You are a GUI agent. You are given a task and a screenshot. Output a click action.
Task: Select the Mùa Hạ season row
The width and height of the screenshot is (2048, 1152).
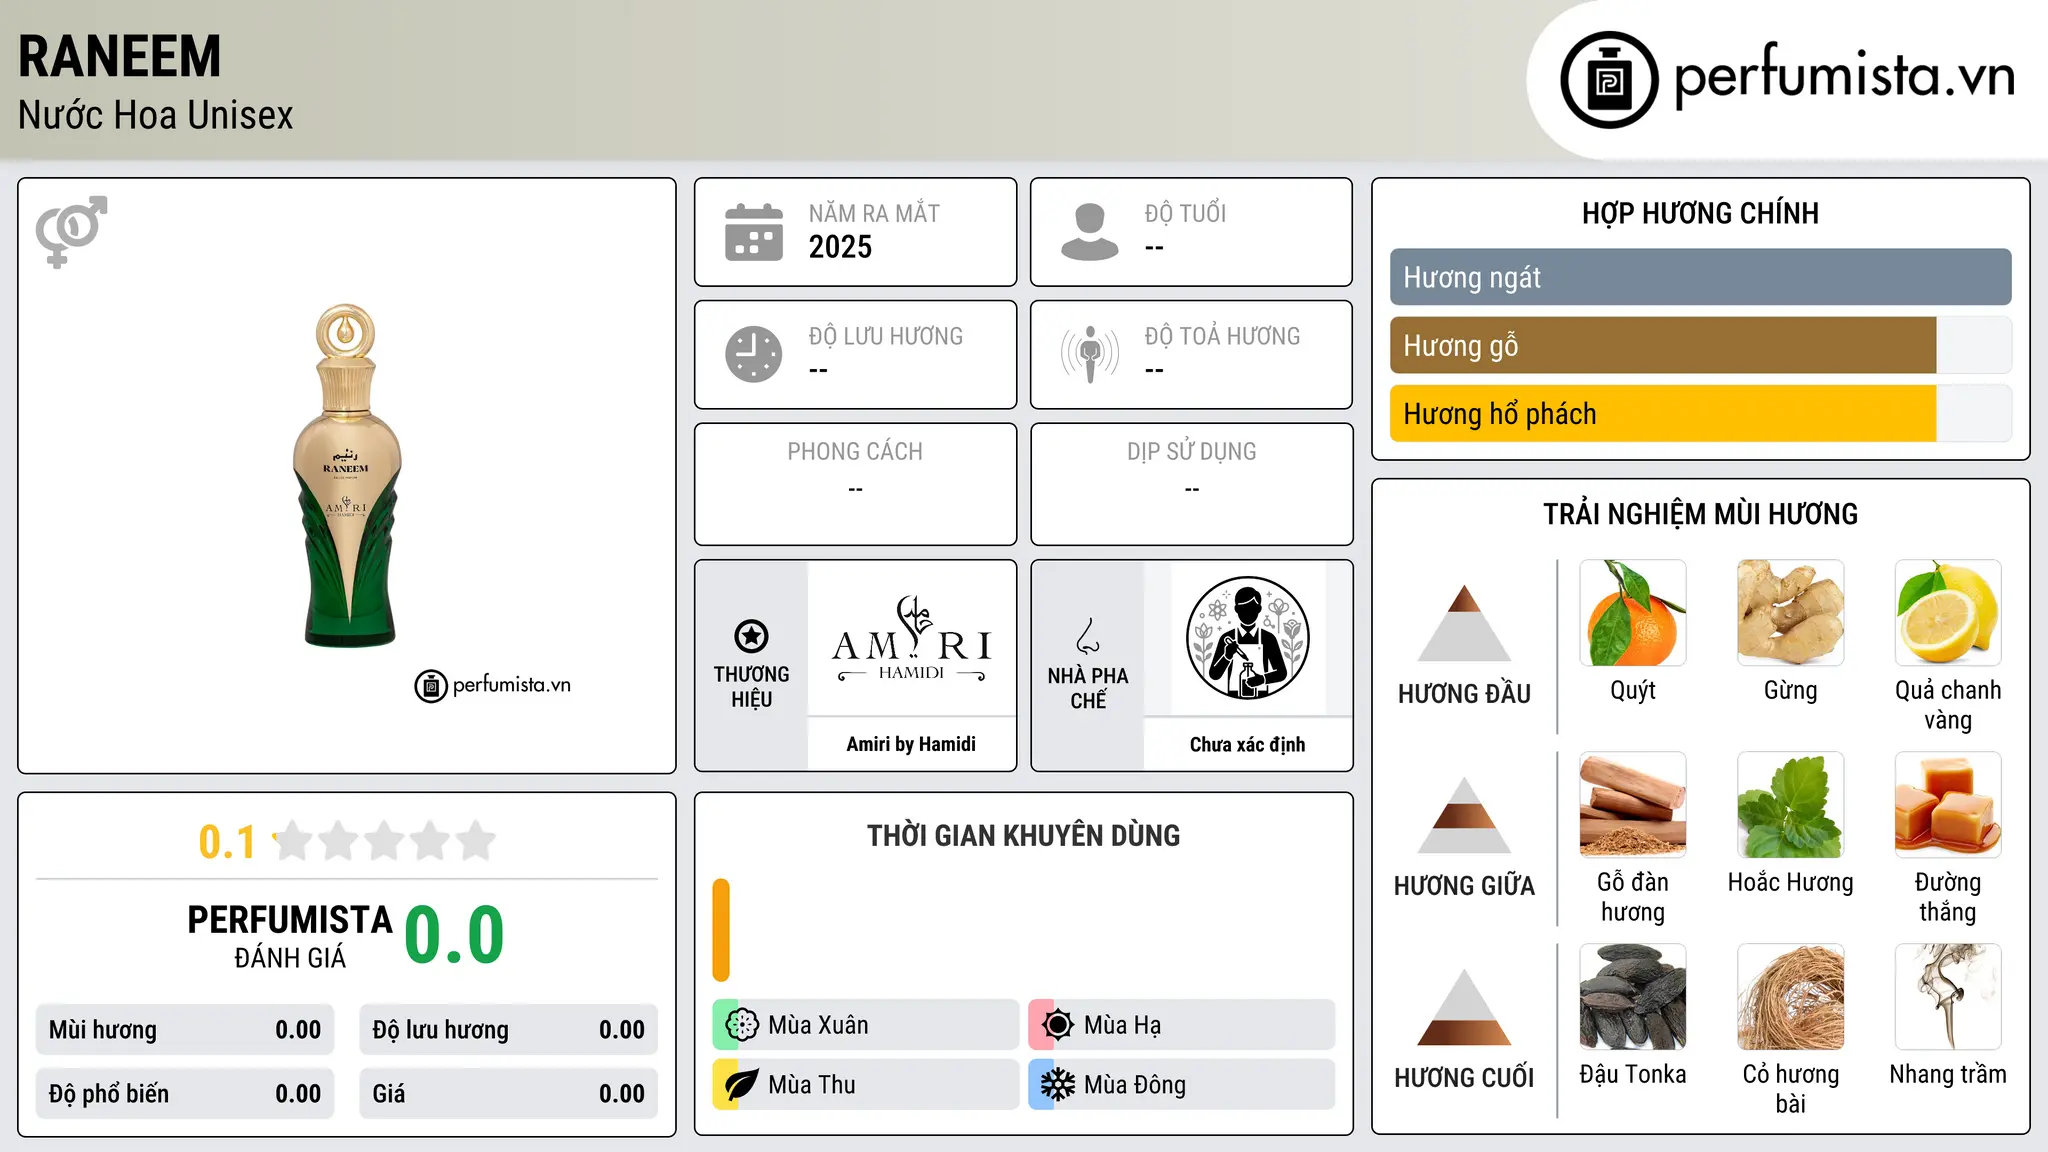point(1182,1024)
